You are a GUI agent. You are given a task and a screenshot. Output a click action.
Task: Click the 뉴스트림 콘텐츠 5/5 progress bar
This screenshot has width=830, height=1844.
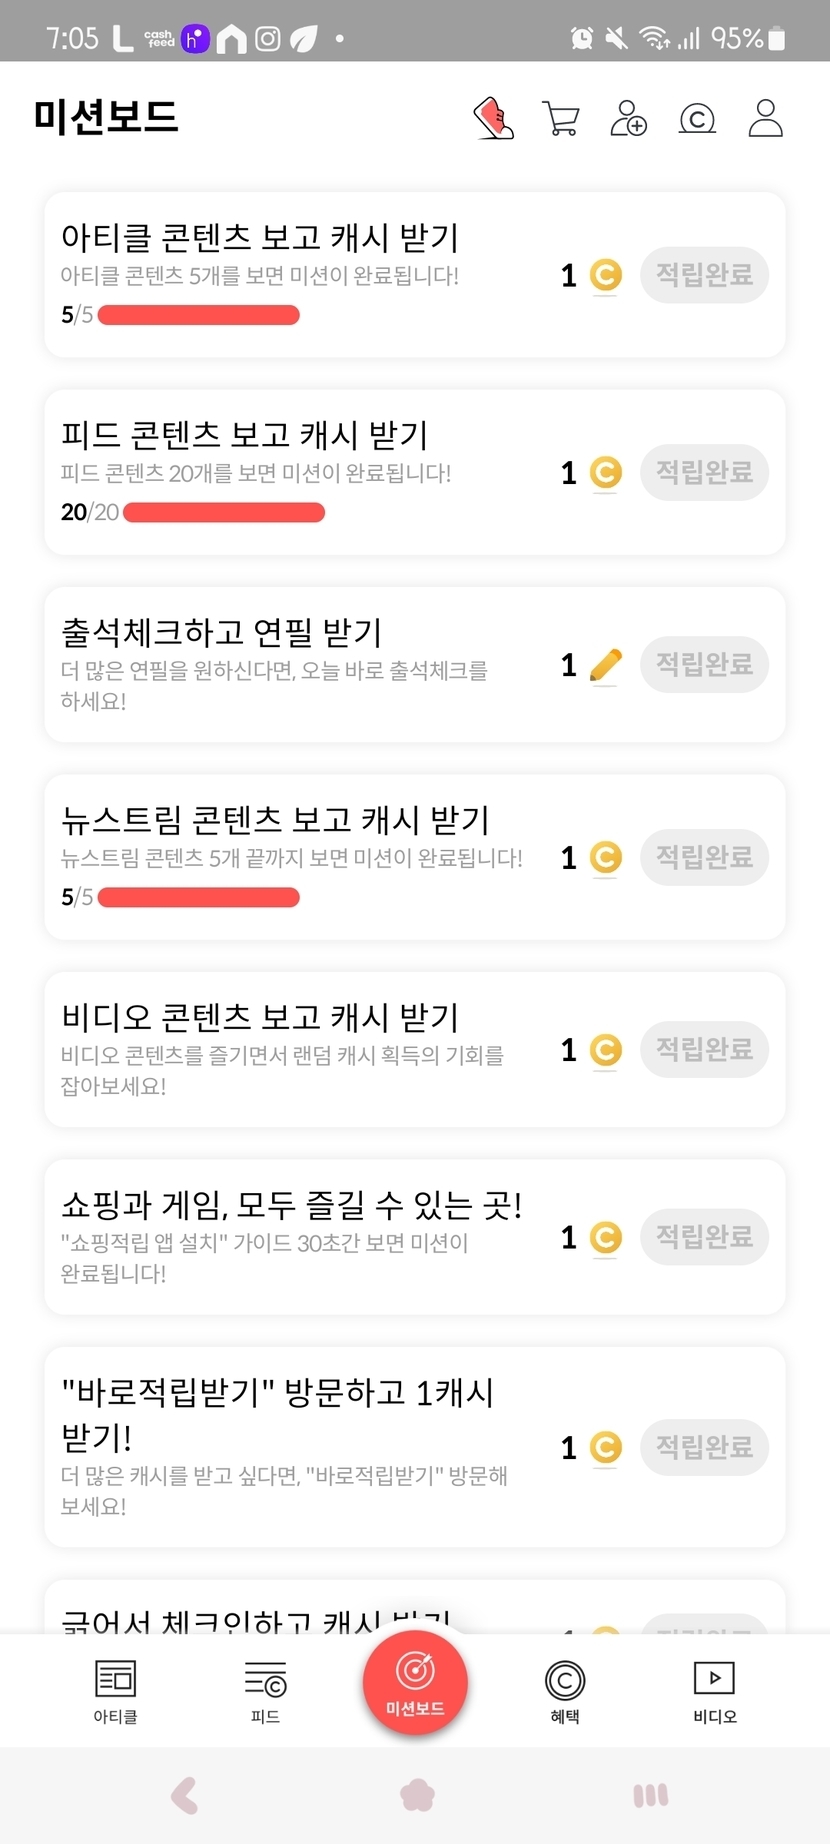[199, 897]
